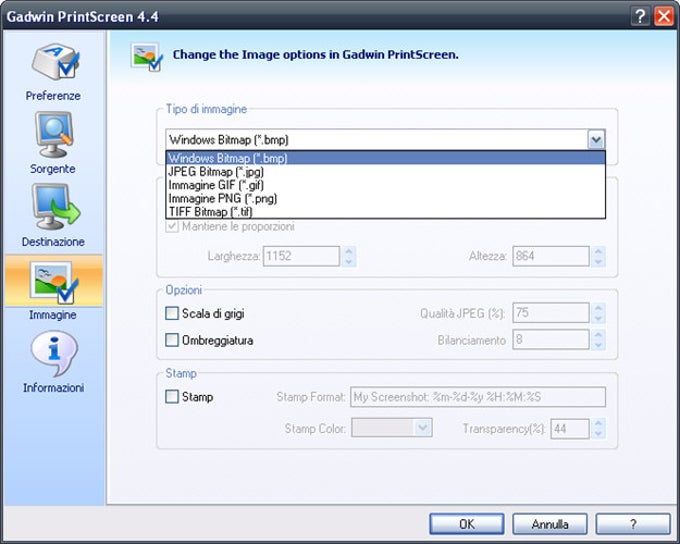Choose JPEG Bitmap (*.jpg) from list
Screen dimensions: 680x544
coord(386,171)
